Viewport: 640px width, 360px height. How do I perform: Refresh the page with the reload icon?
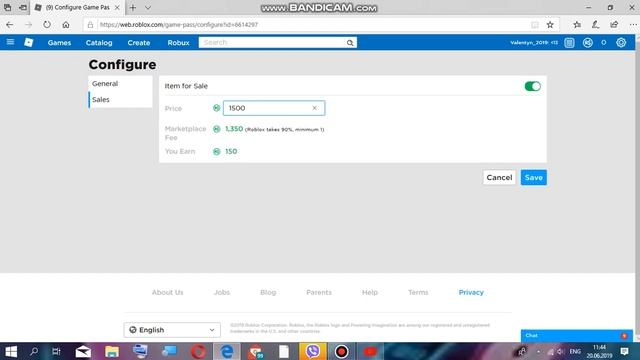(47, 24)
